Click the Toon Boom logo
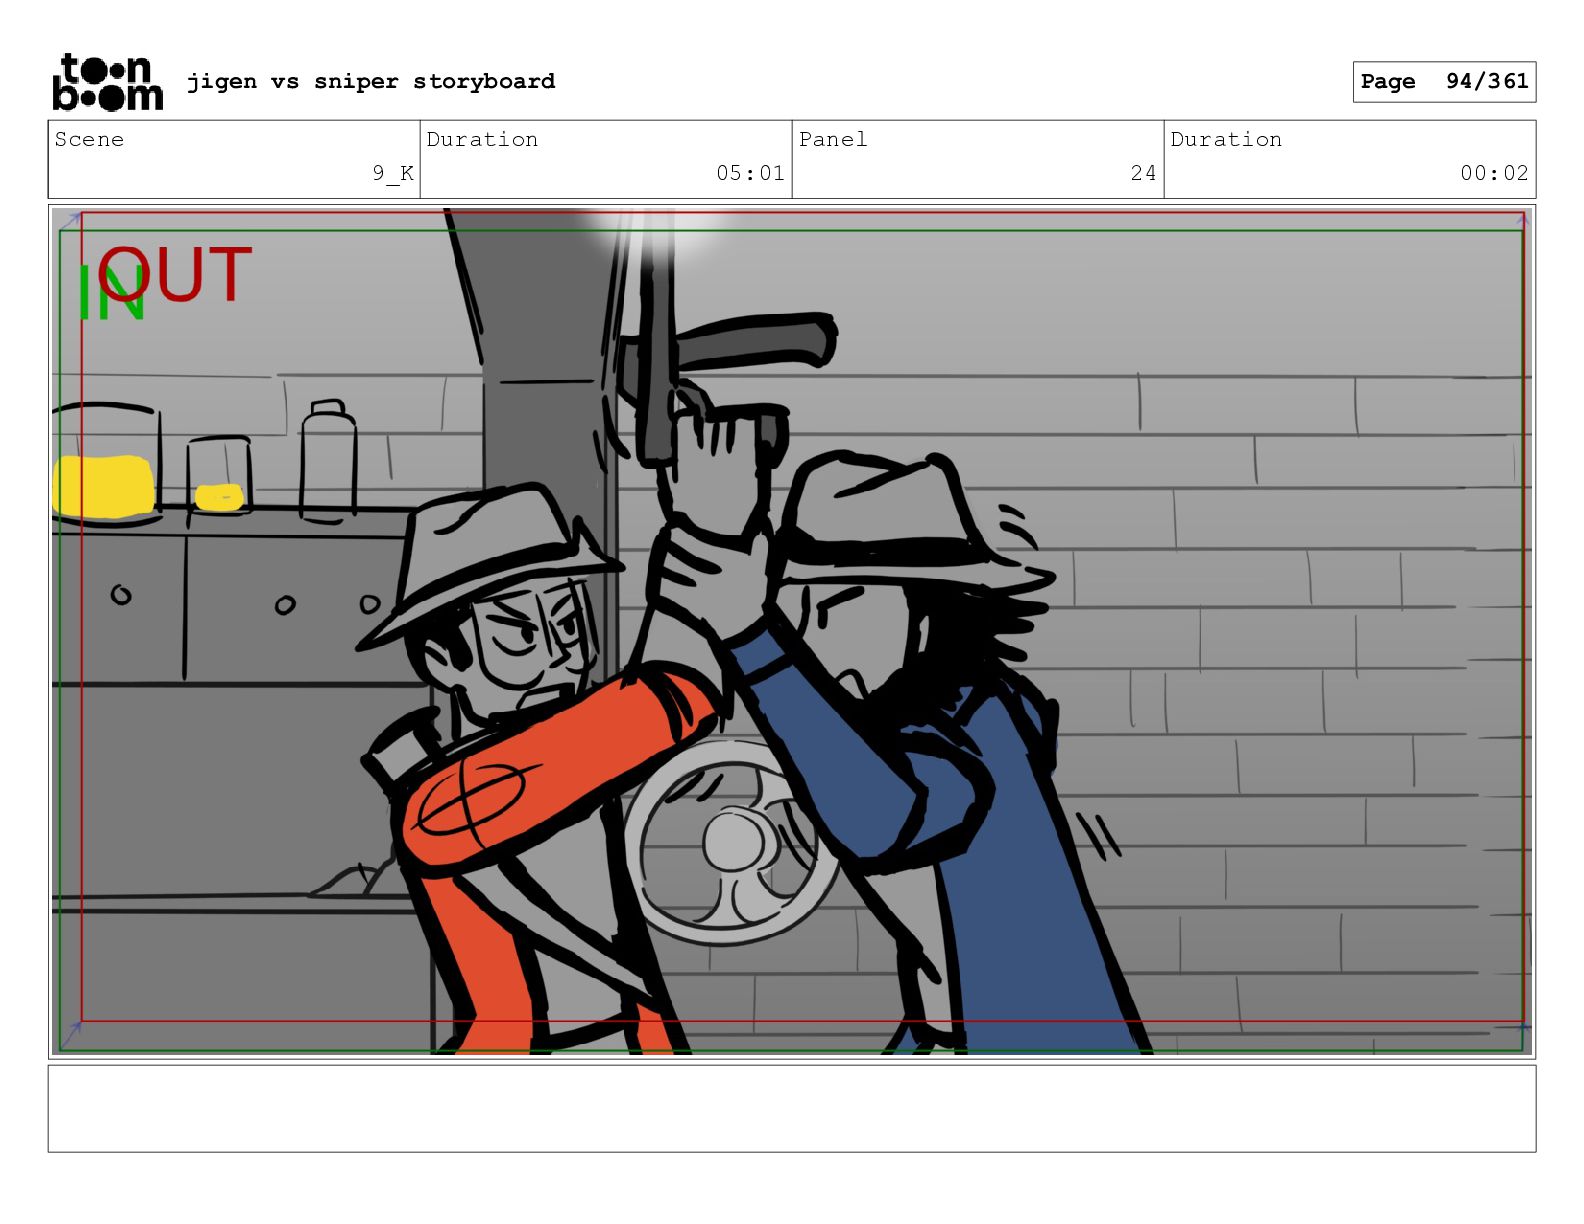This screenshot has height=1224, width=1584. pos(107,82)
